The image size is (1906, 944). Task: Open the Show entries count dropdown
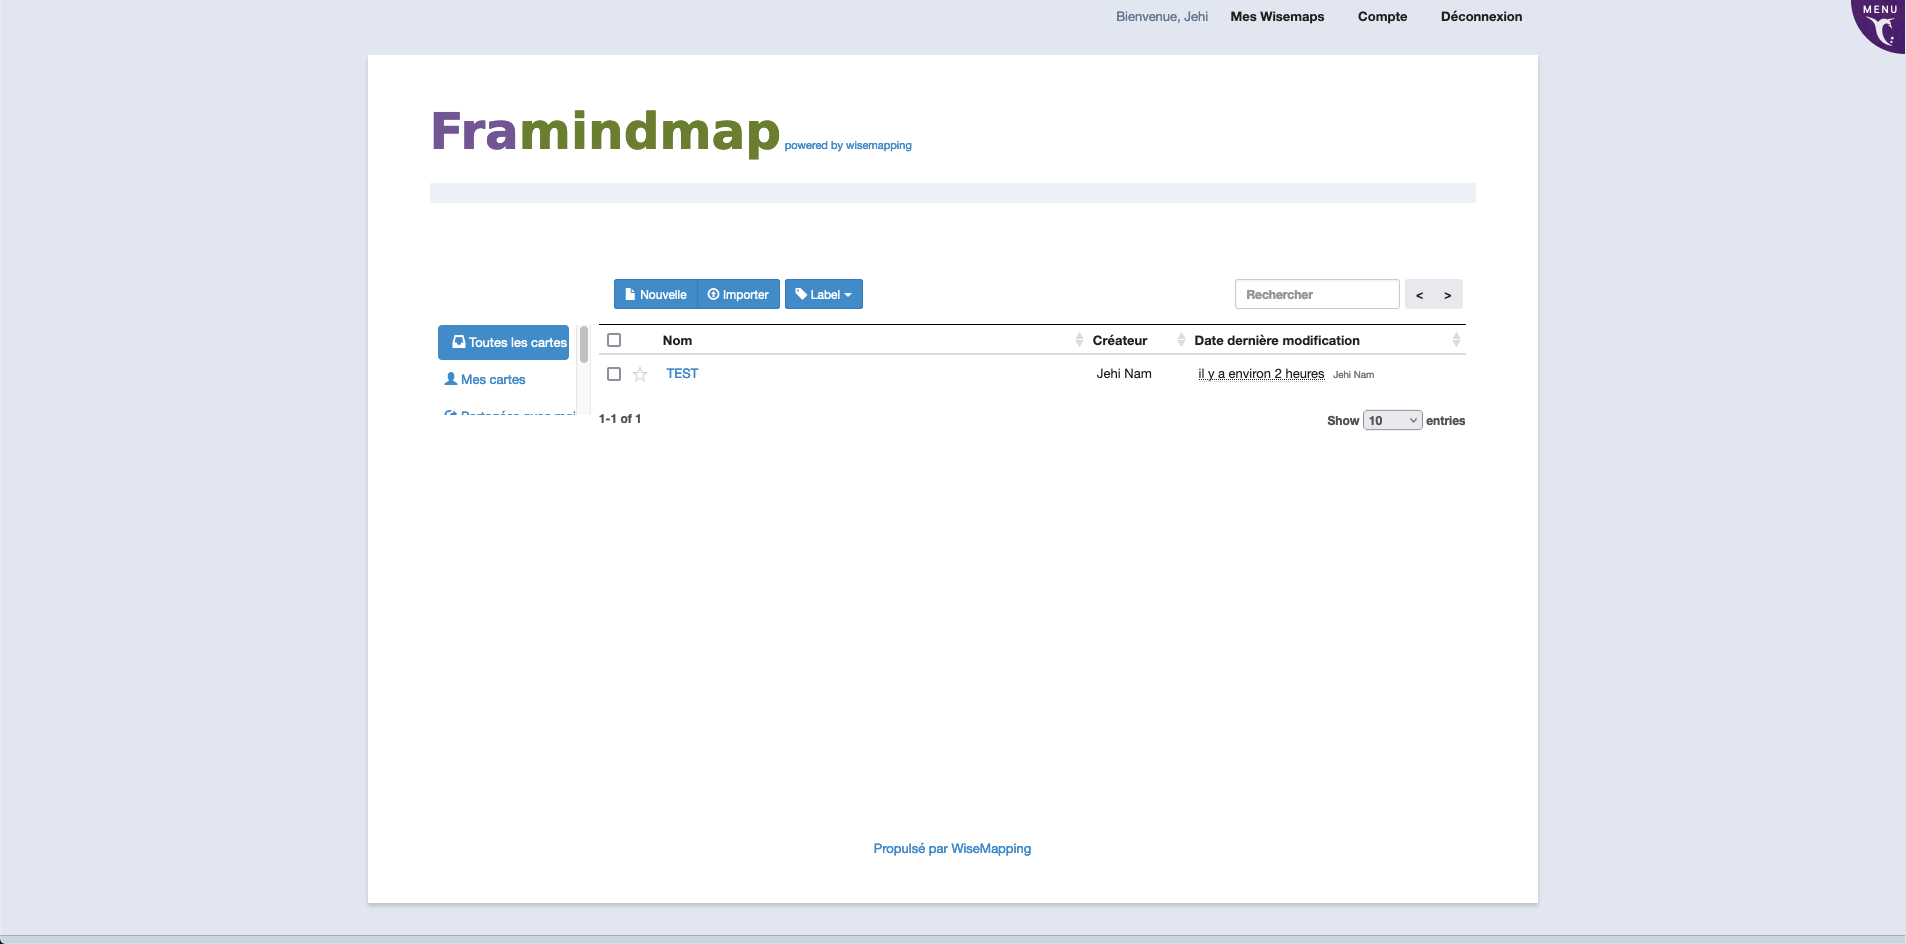tap(1392, 420)
